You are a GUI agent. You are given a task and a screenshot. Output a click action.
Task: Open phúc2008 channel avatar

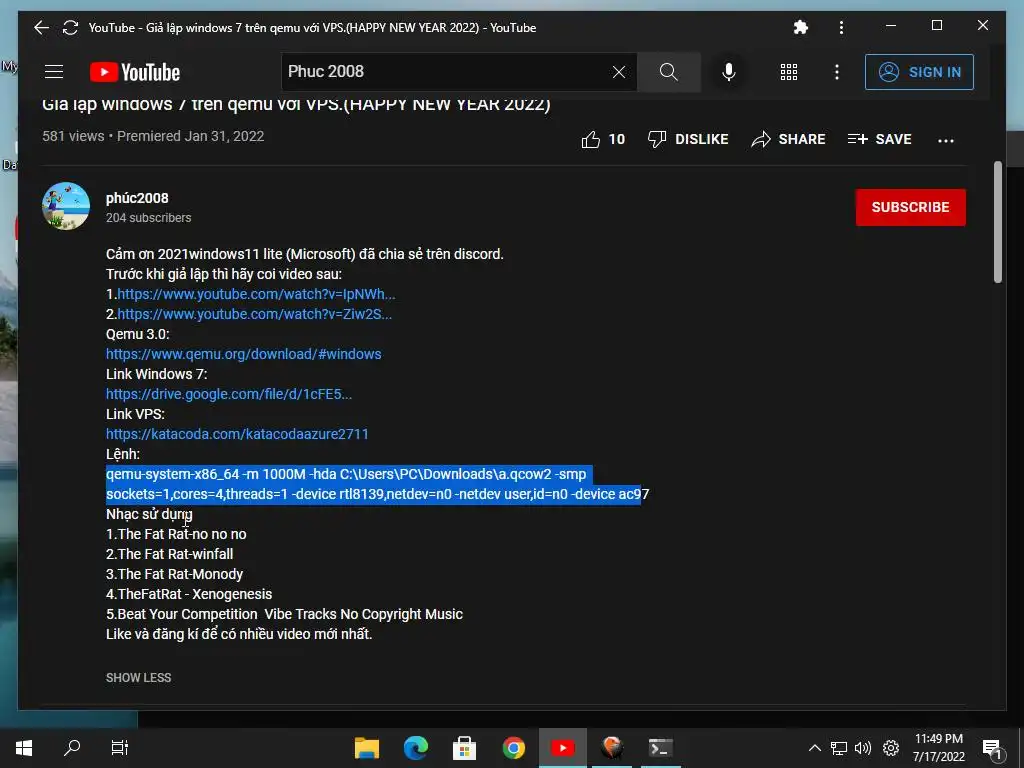(66, 206)
